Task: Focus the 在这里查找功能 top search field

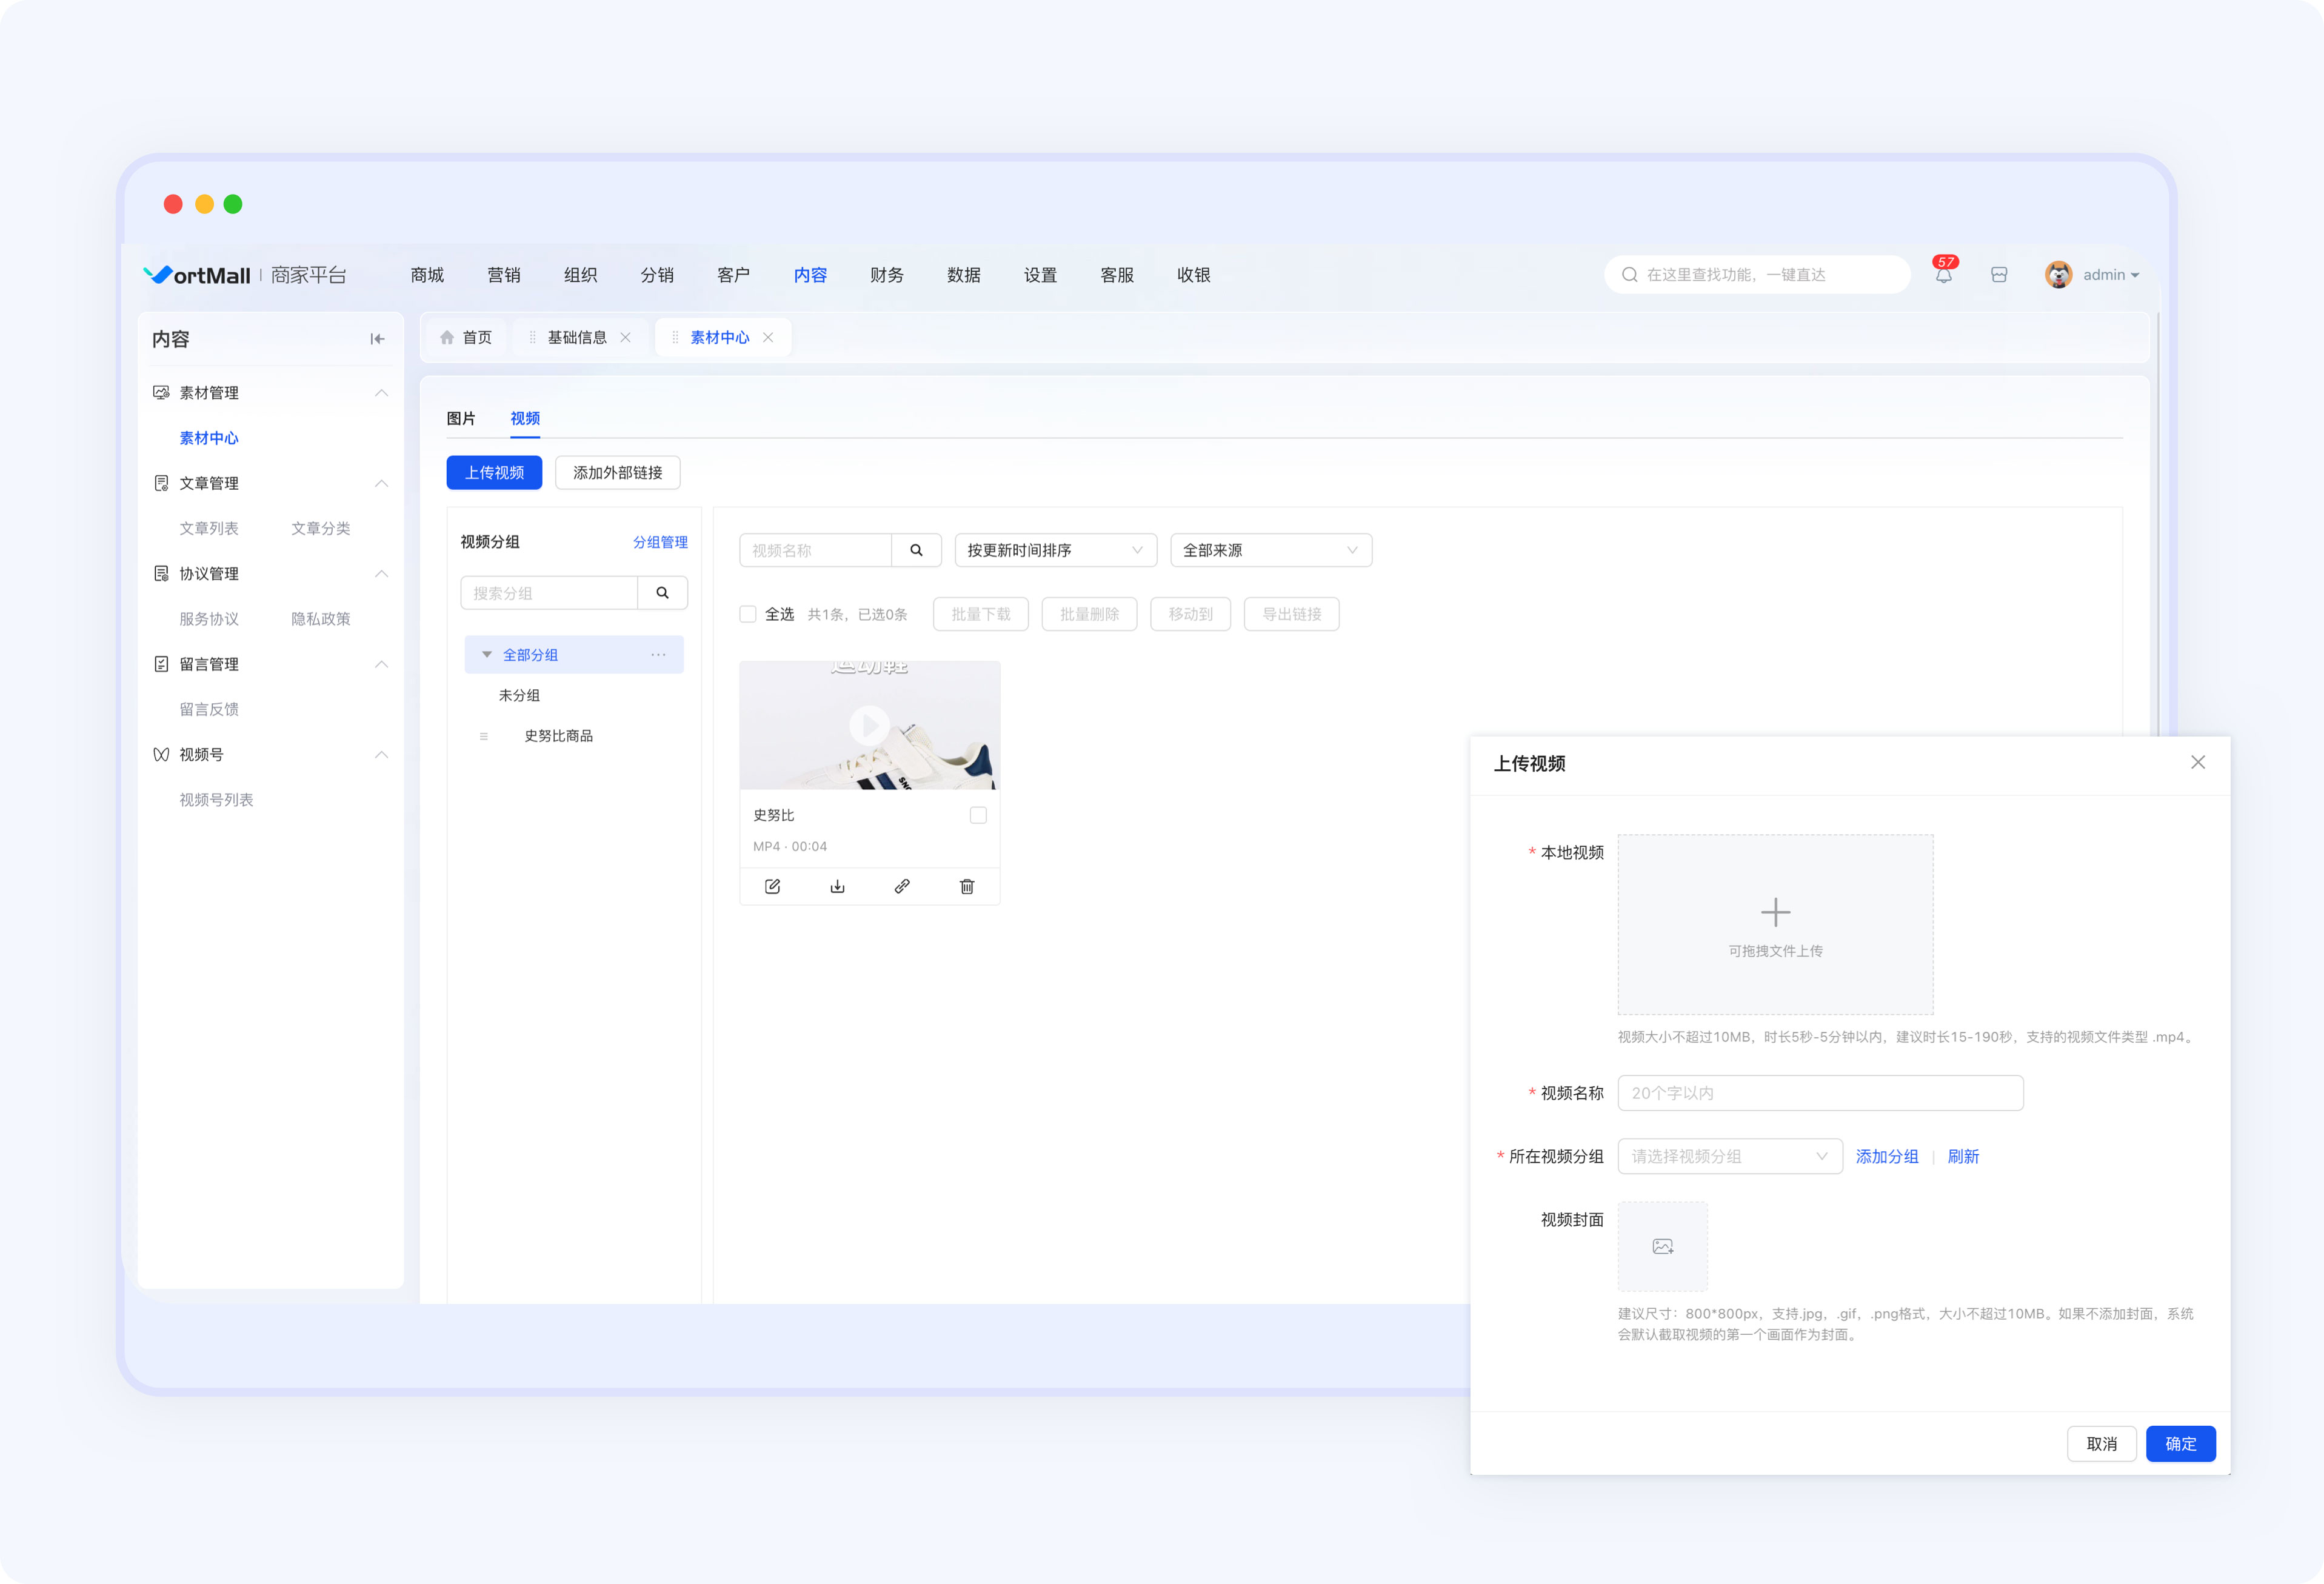Action: (1757, 274)
